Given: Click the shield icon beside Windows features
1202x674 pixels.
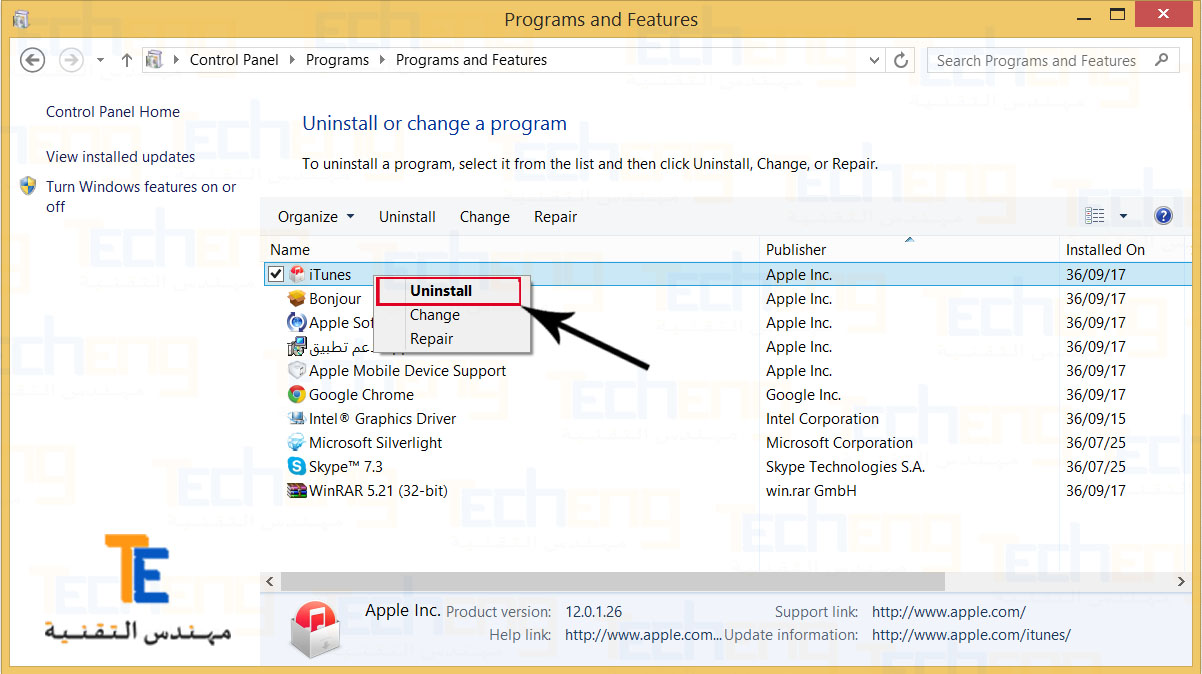Looking at the screenshot, I should 29,187.
